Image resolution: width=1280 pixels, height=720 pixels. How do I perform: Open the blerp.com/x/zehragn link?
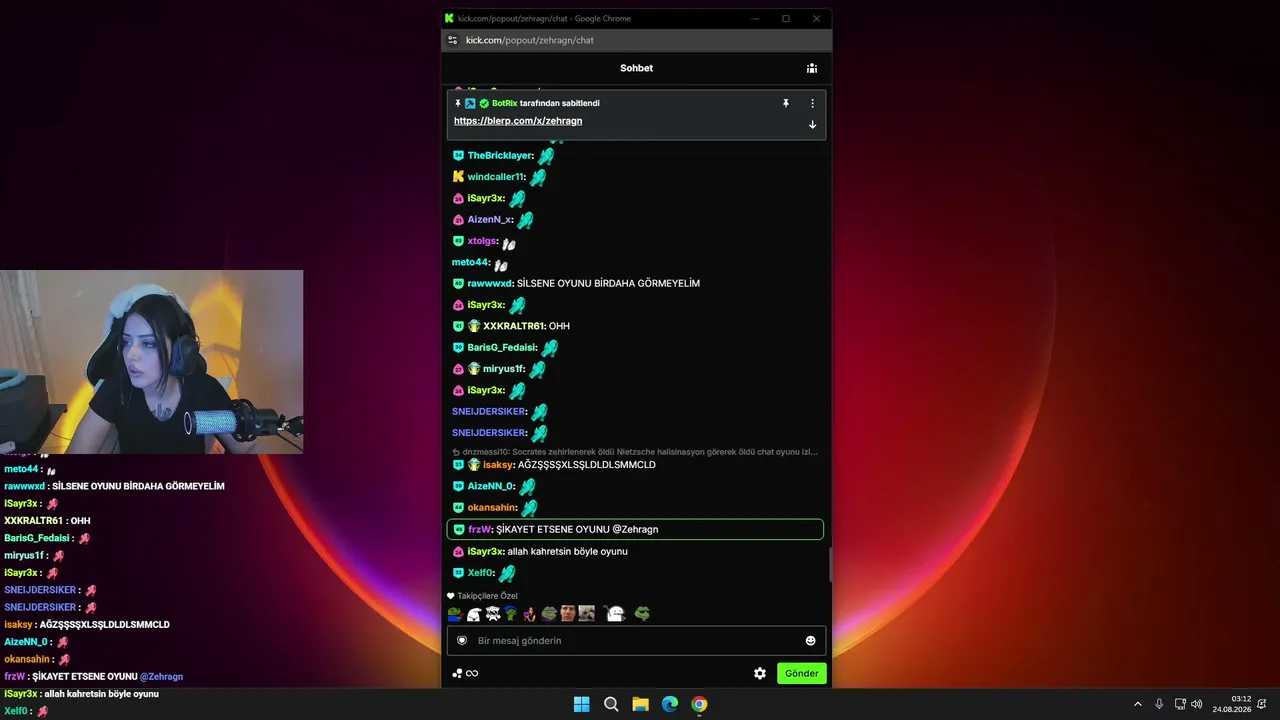point(518,121)
